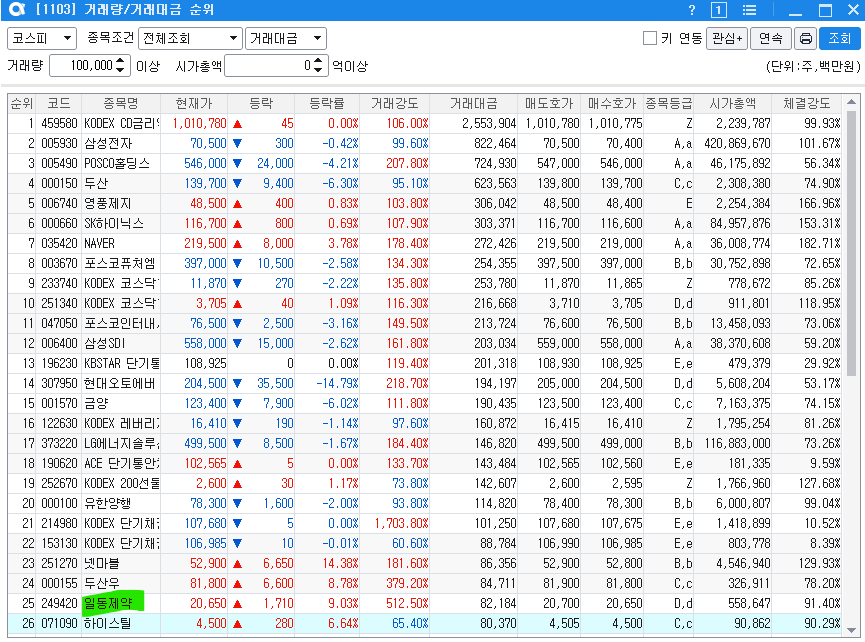Select the 현대오토에버 stock name

120,383
